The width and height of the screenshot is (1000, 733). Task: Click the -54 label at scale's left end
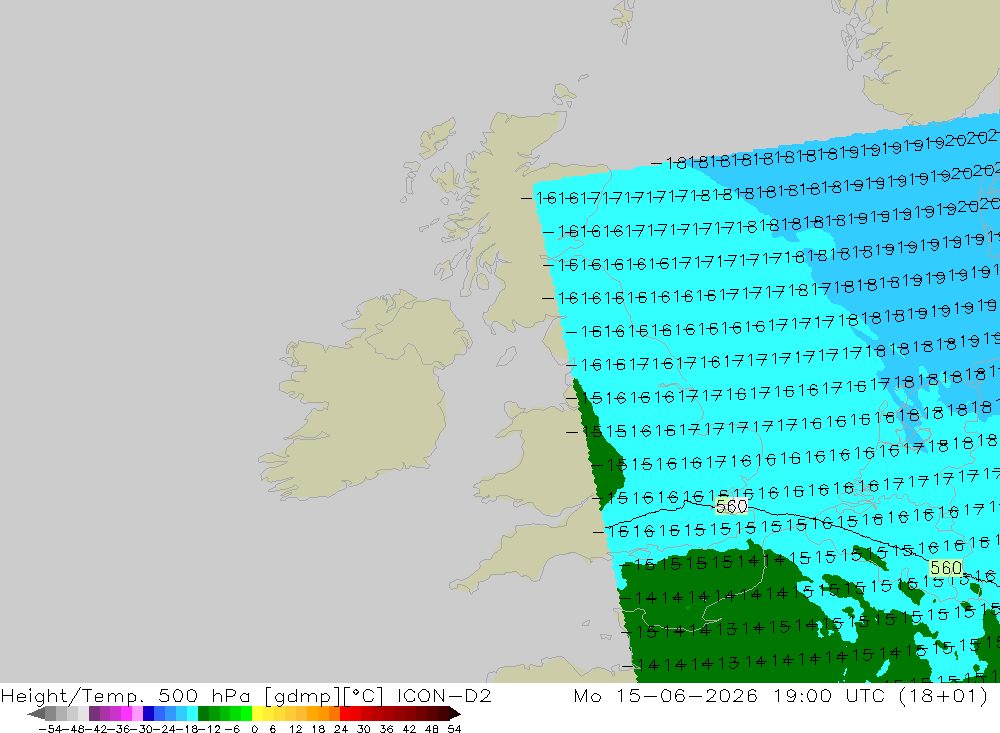[50, 729]
